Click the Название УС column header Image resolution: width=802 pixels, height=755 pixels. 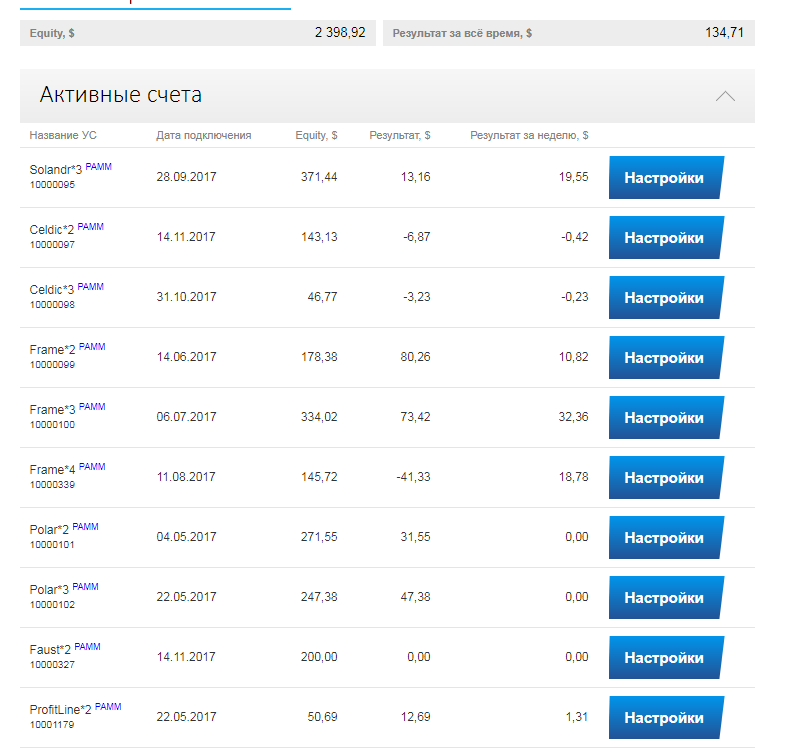63,135
